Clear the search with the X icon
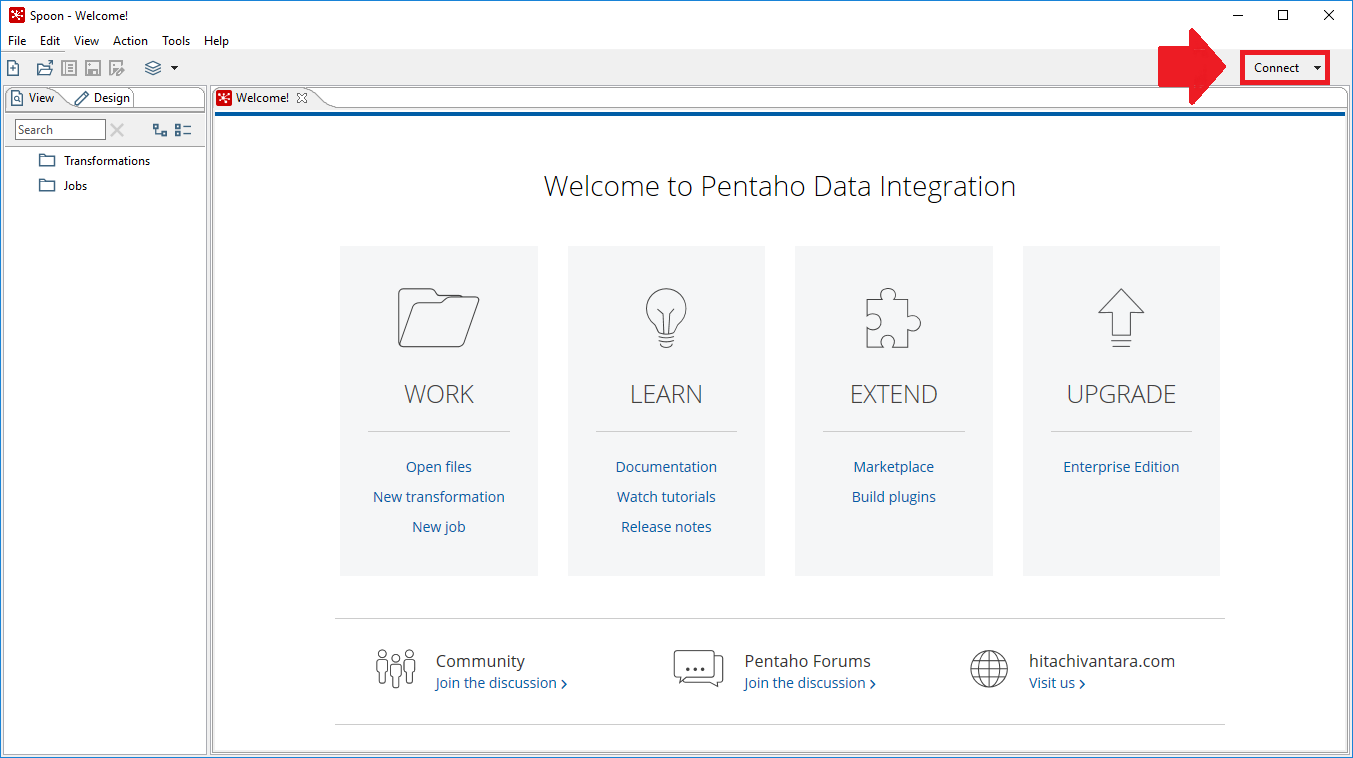 [x=117, y=130]
